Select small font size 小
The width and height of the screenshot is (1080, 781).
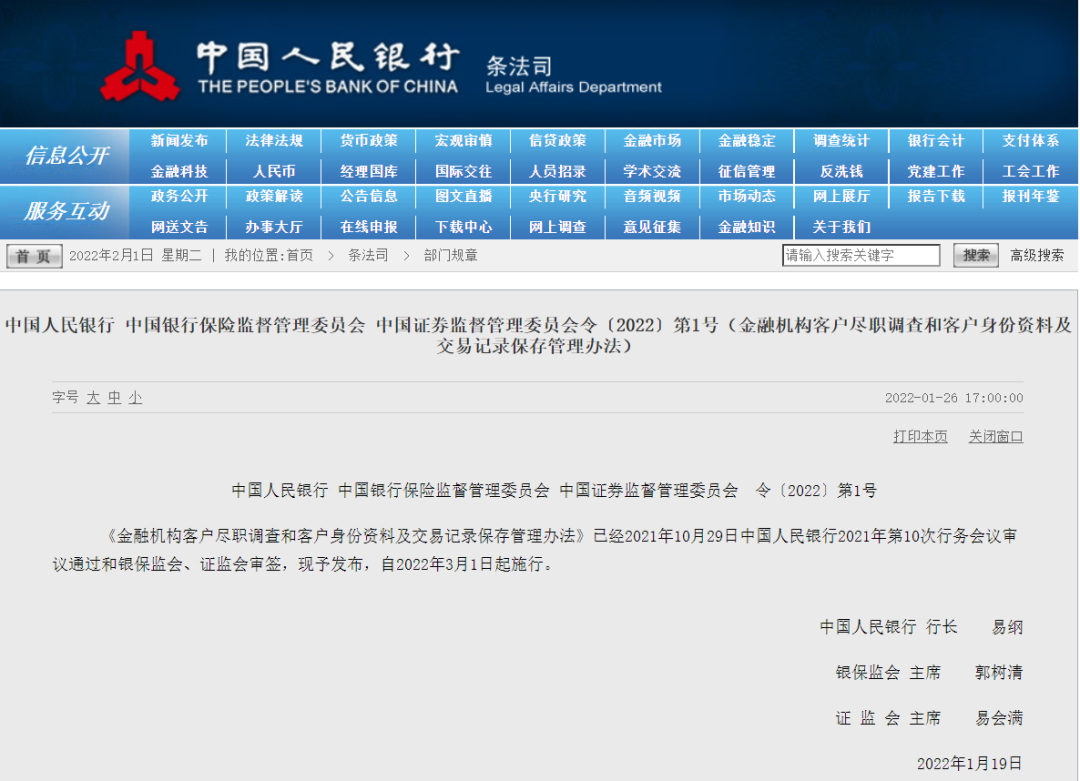(137, 397)
